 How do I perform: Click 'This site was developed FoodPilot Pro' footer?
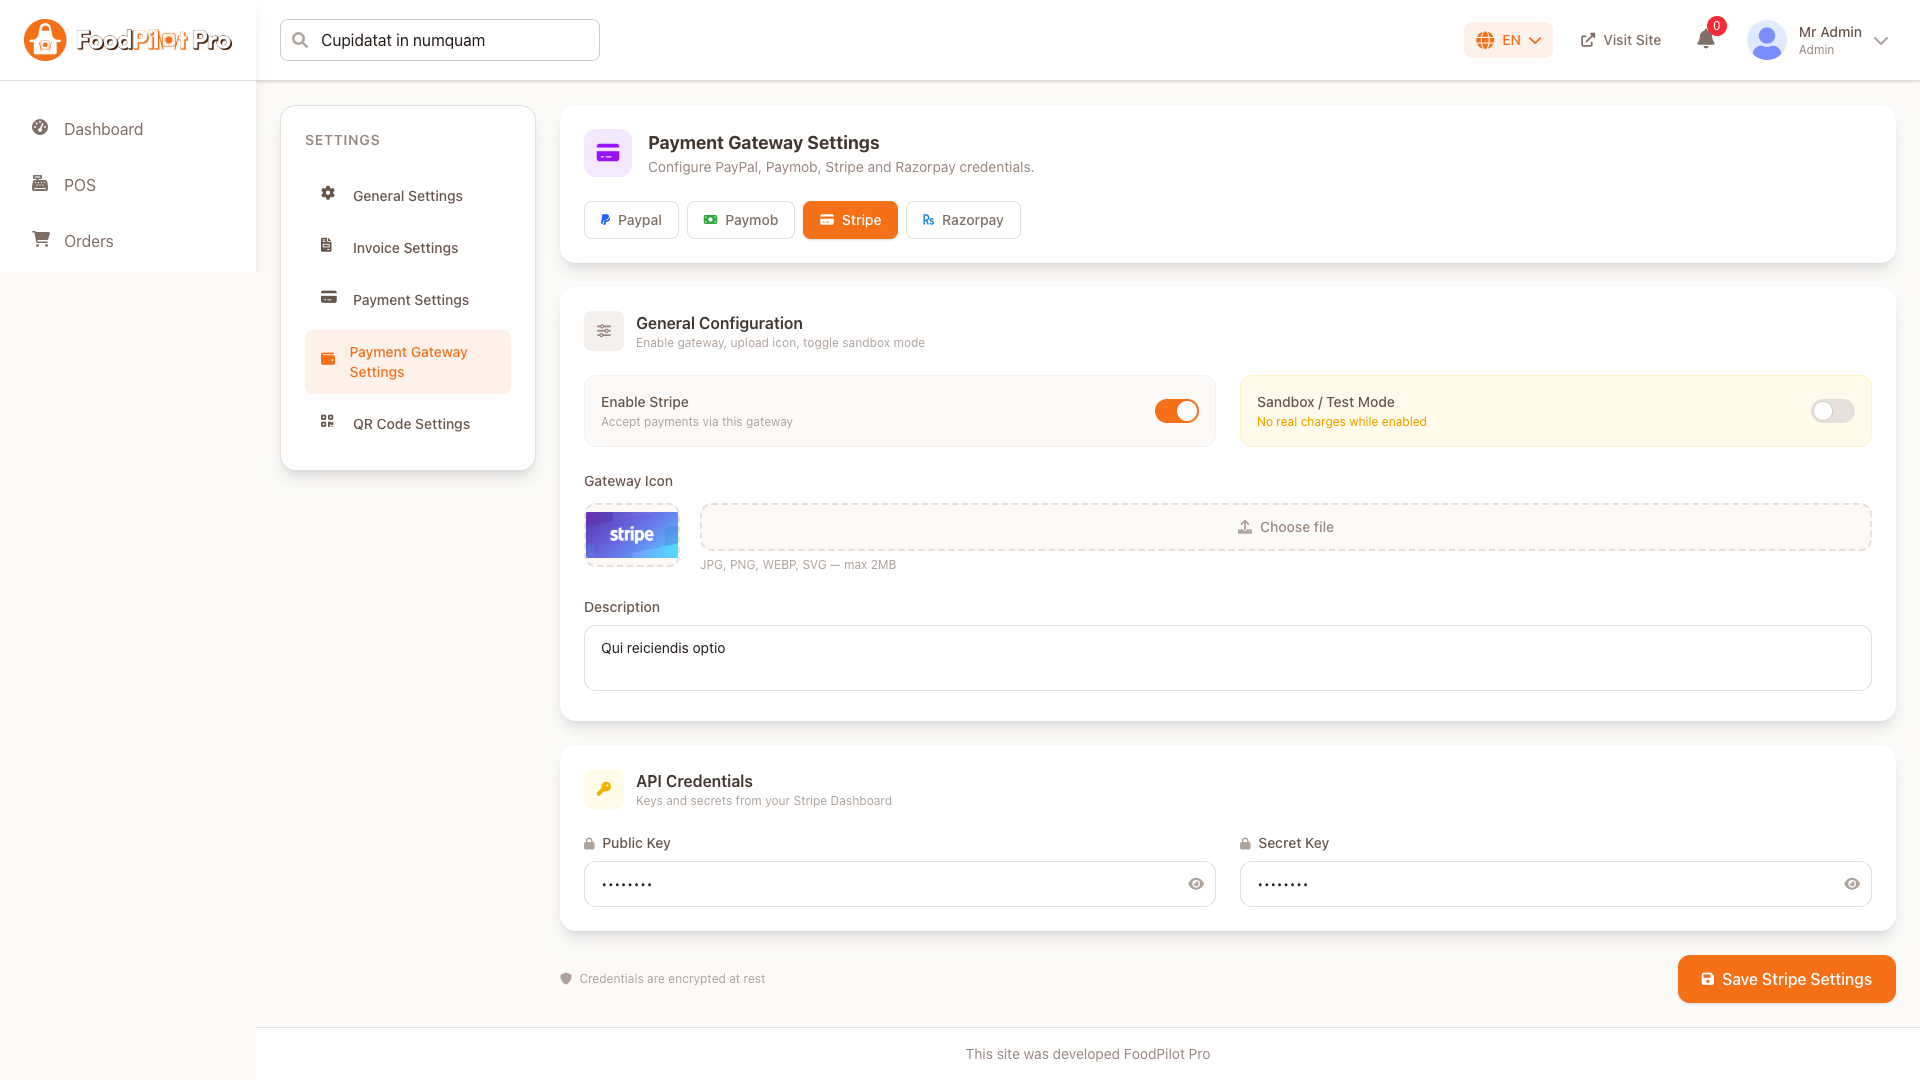click(1088, 1054)
